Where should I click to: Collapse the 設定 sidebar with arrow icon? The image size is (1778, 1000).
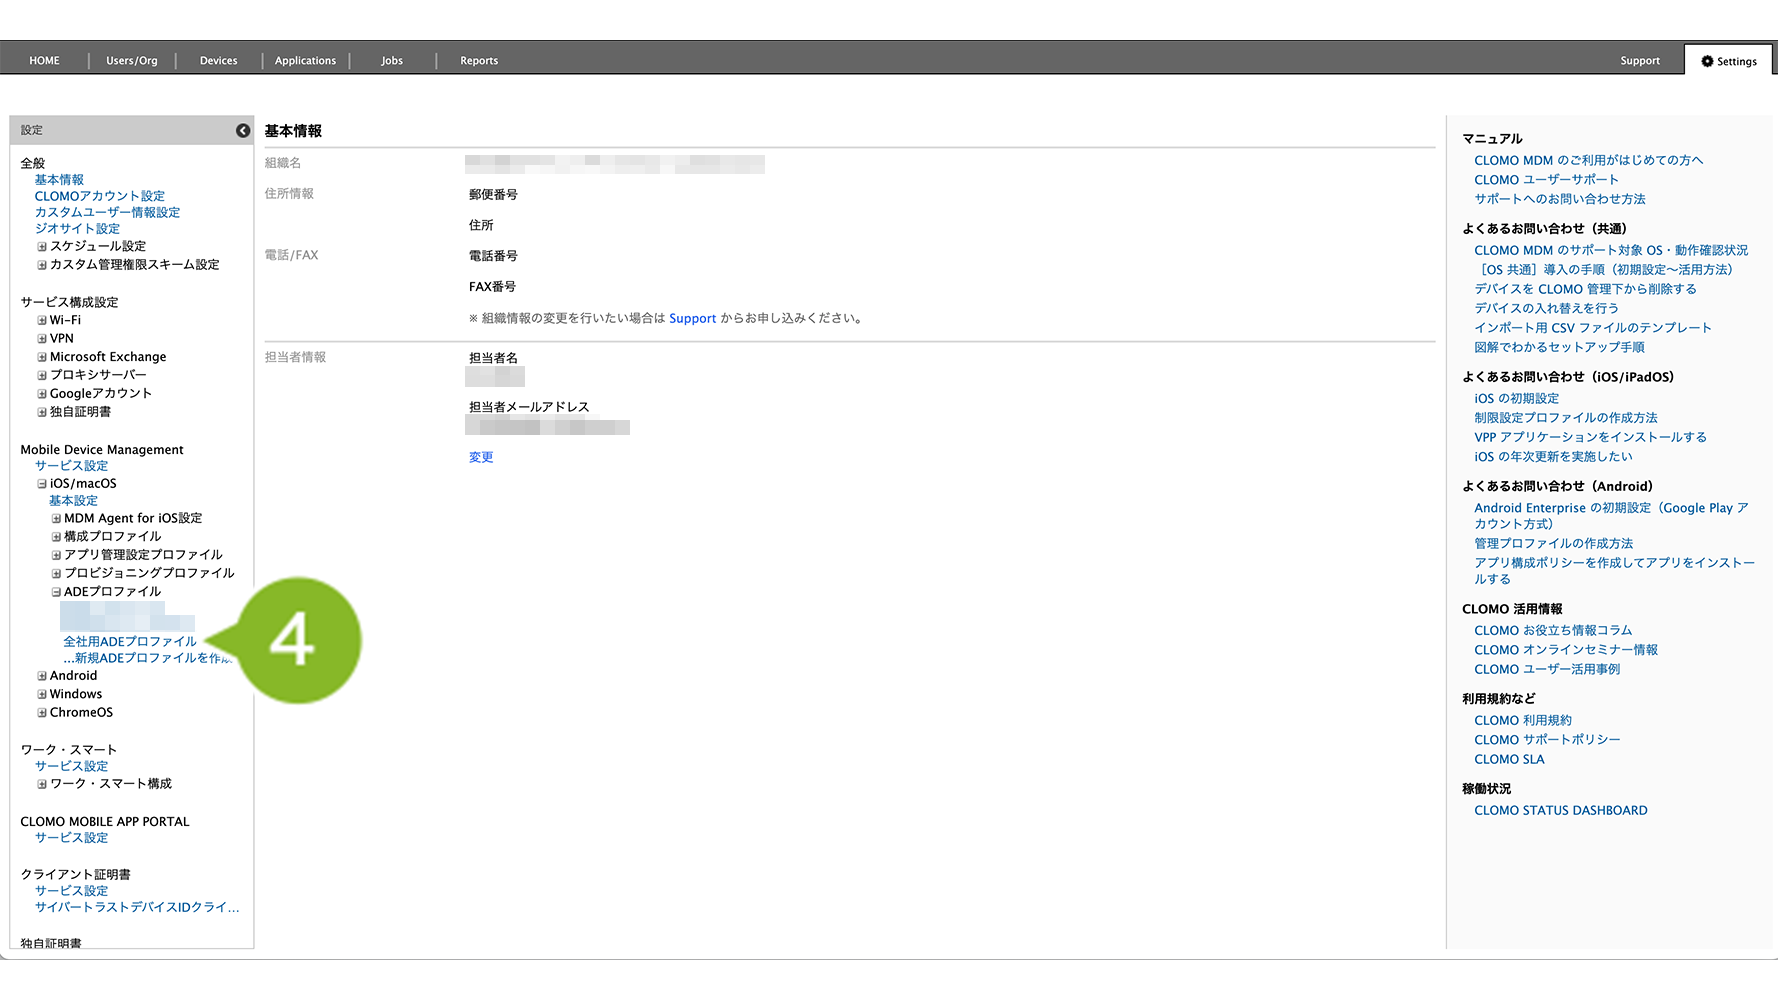pos(243,131)
